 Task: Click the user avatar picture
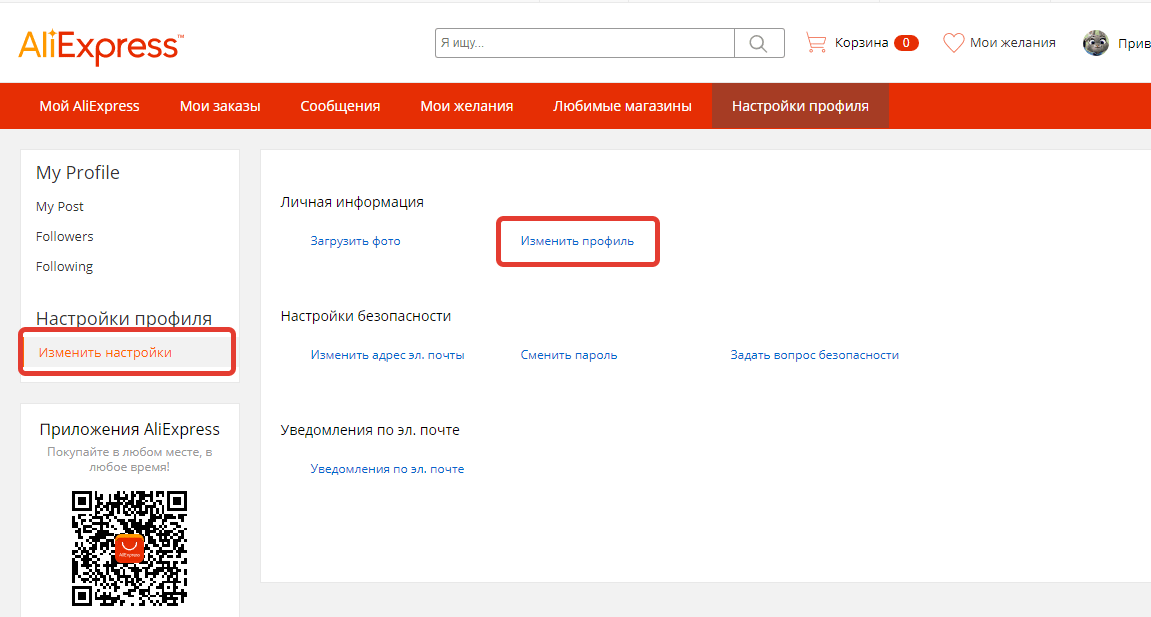(x=1096, y=43)
